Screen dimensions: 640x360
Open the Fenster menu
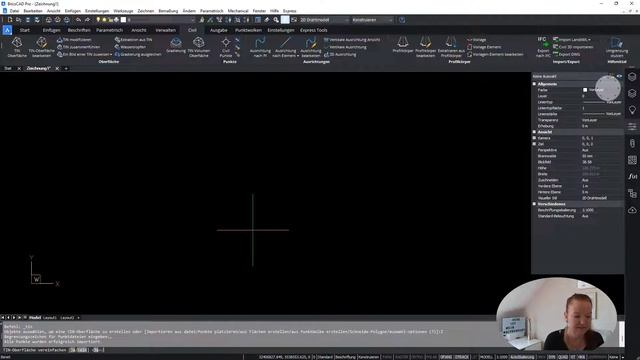tap(259, 11)
